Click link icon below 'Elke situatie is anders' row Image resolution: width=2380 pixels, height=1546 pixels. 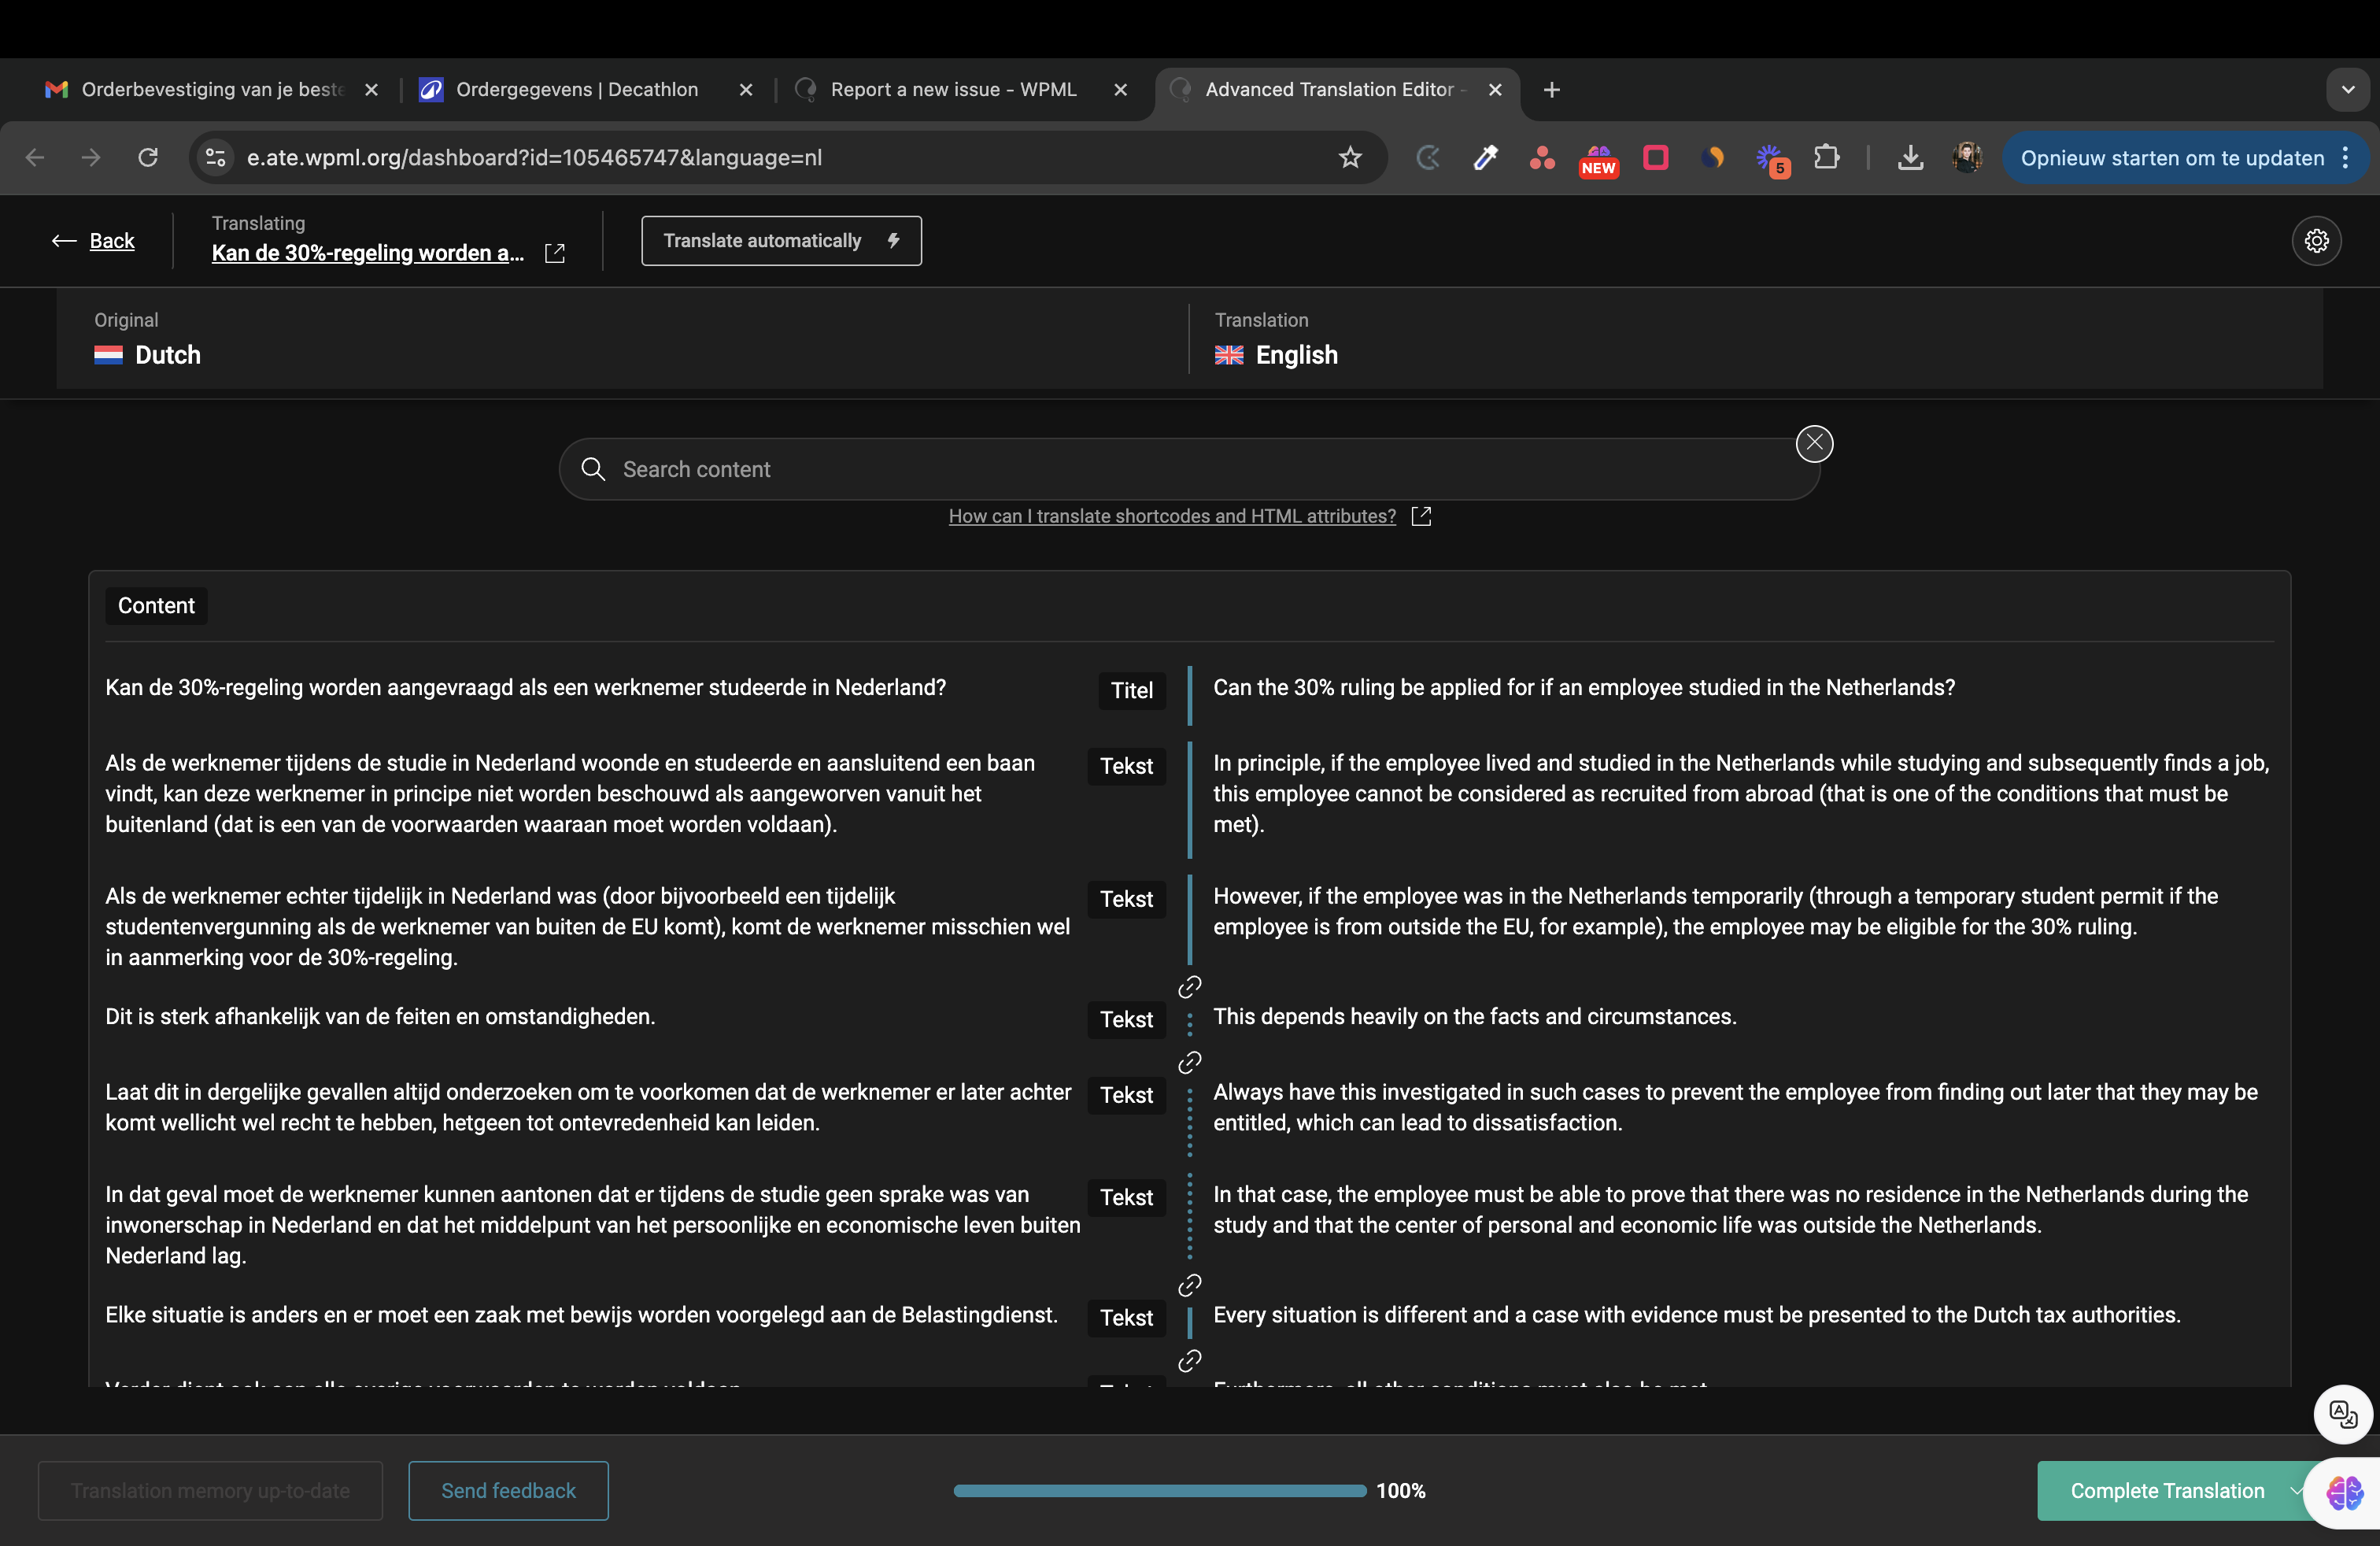(x=1189, y=1361)
